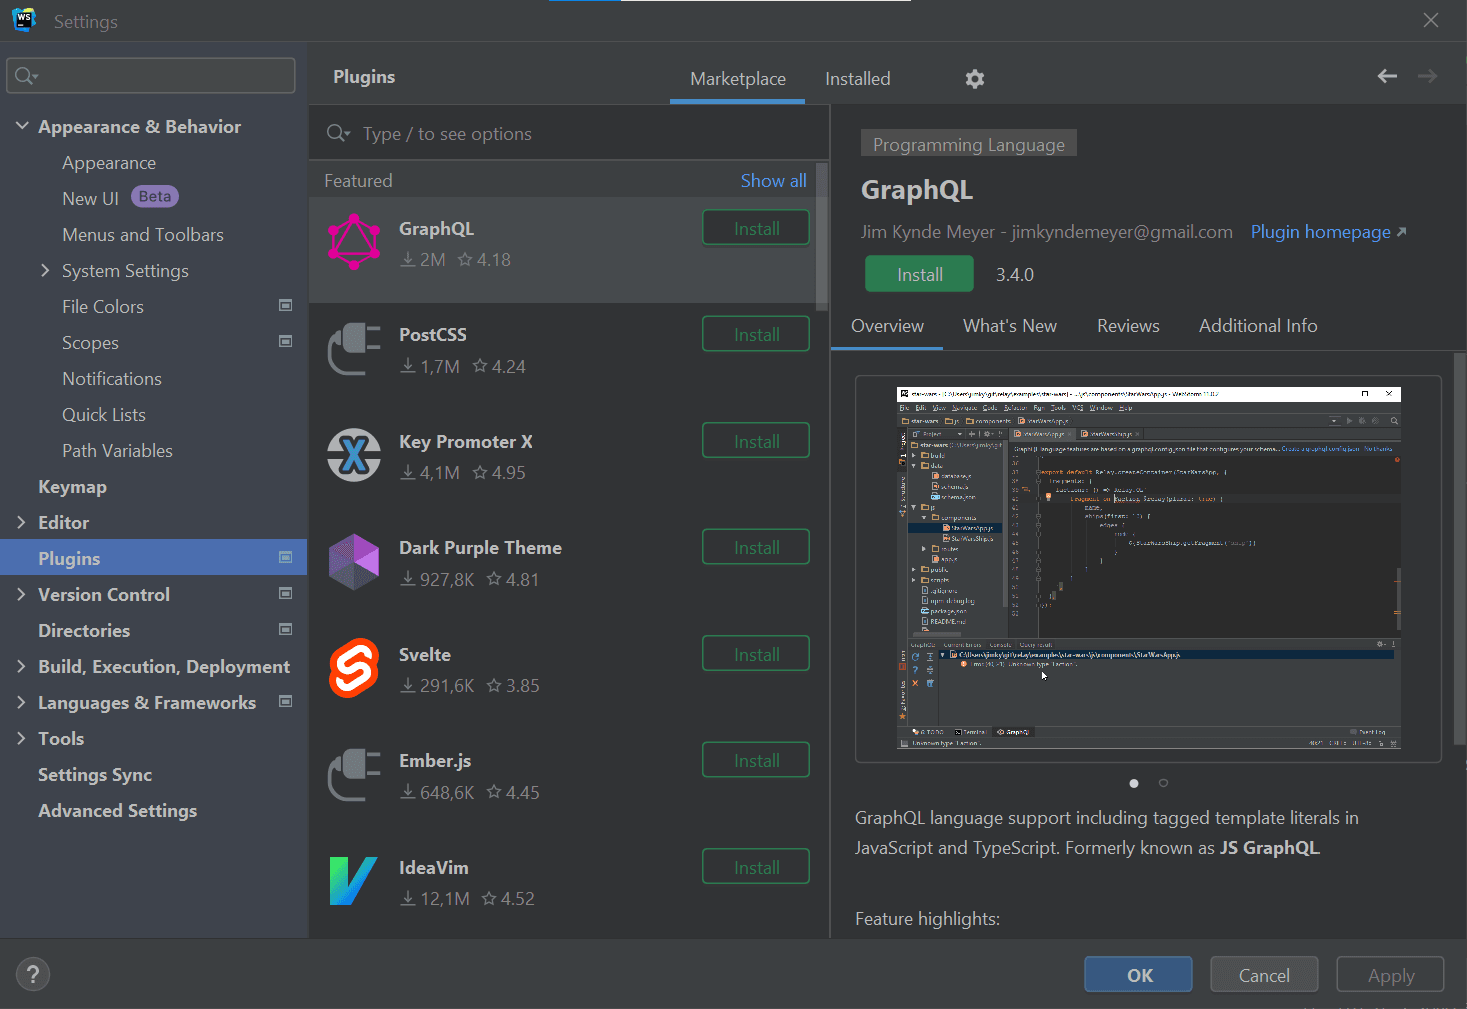Viewport: 1467px width, 1009px height.
Task: Focus the plugin search field
Action: click(570, 133)
